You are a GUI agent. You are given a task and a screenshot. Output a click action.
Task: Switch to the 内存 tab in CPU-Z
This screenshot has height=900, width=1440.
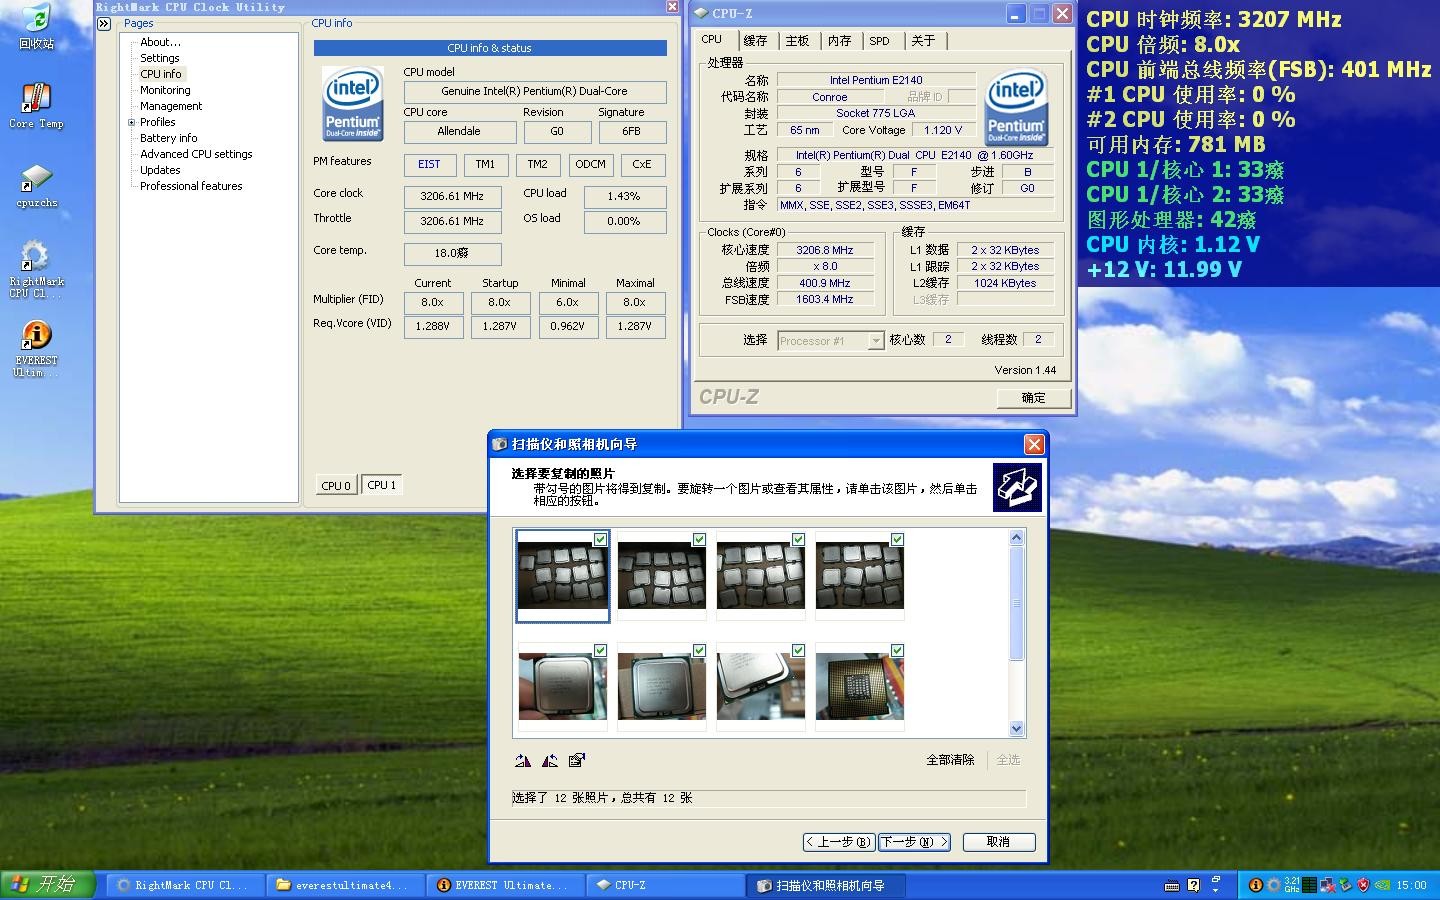pyautogui.click(x=839, y=41)
